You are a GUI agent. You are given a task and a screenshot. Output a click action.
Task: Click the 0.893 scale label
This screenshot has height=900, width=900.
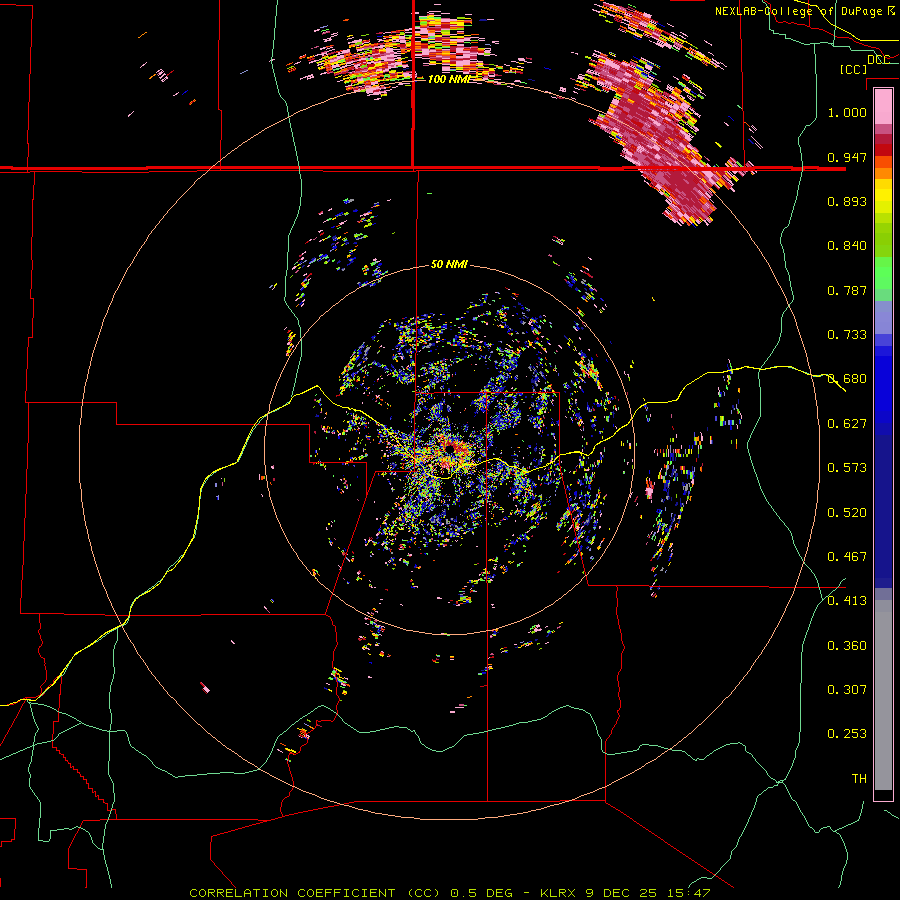click(847, 201)
